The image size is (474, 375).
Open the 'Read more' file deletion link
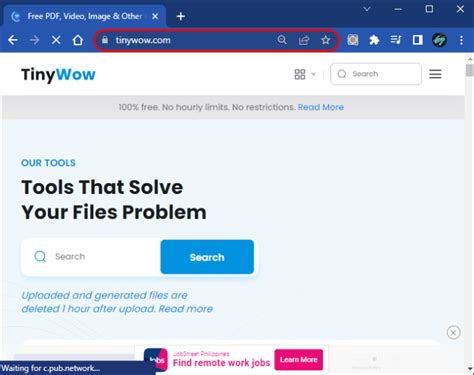[x=186, y=309]
